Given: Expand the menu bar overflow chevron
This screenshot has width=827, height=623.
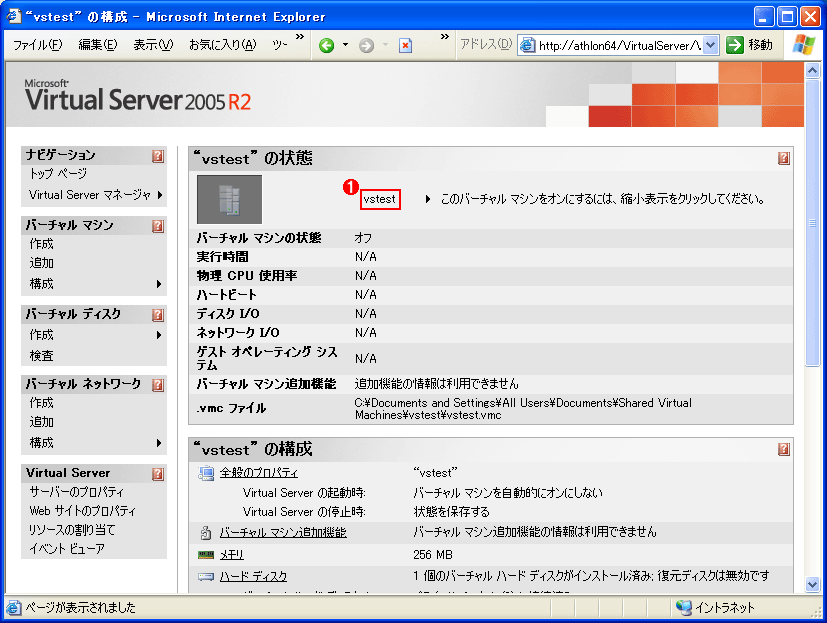Looking at the screenshot, I should (300, 37).
